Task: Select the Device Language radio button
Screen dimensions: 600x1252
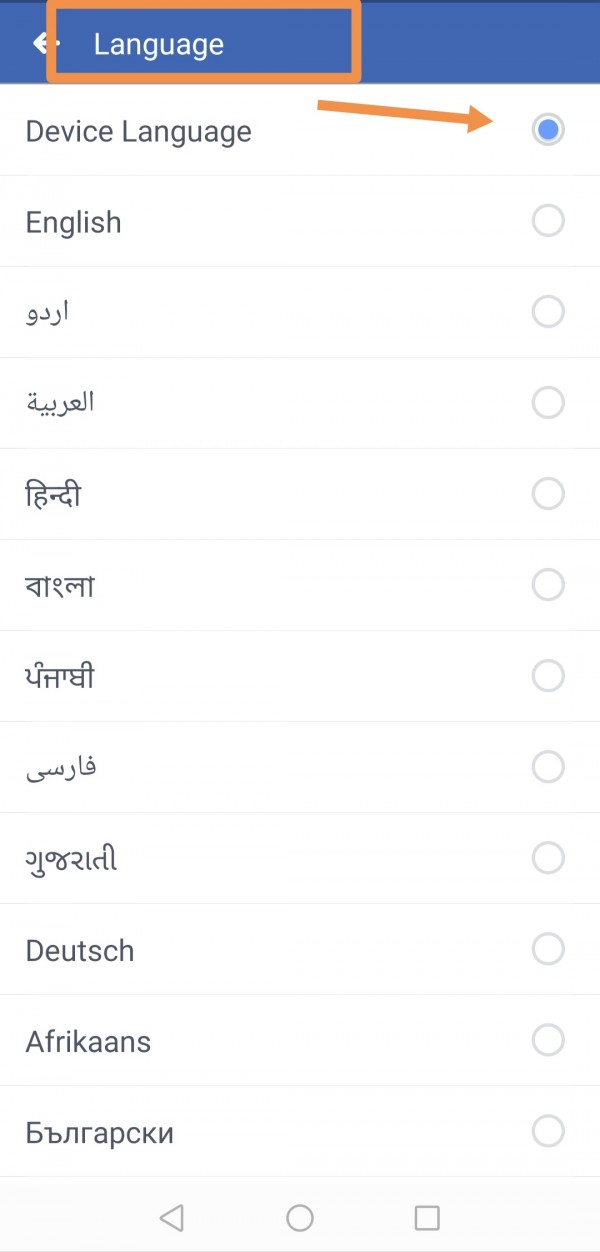Action: coord(547,130)
